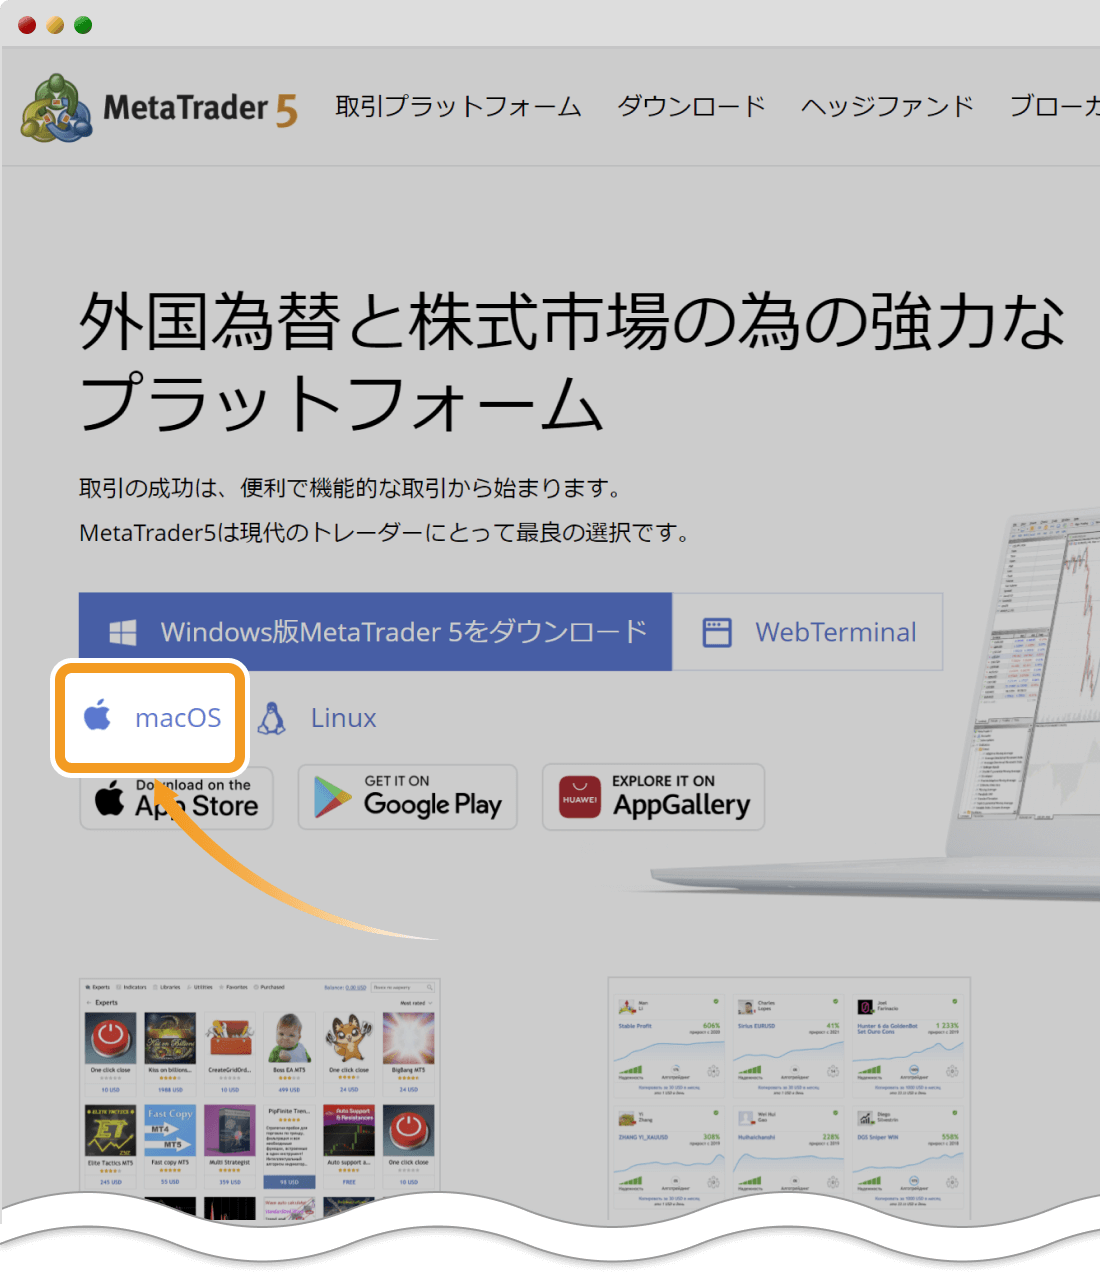Open the DGS Sniper WIN signal
The height and width of the screenshot is (1276, 1100).
[878, 1137]
